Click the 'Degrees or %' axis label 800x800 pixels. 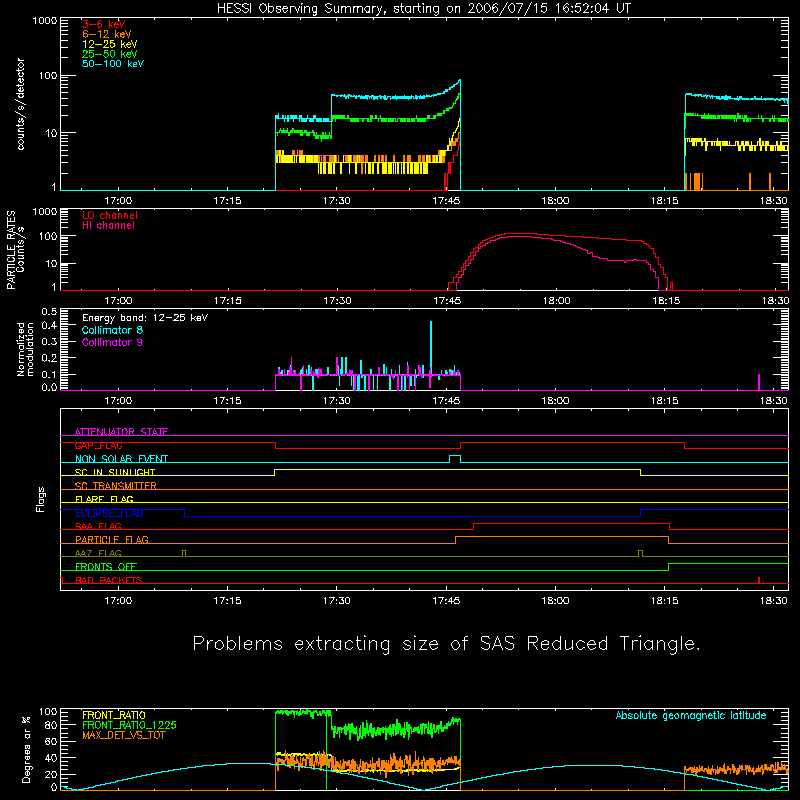point(27,749)
